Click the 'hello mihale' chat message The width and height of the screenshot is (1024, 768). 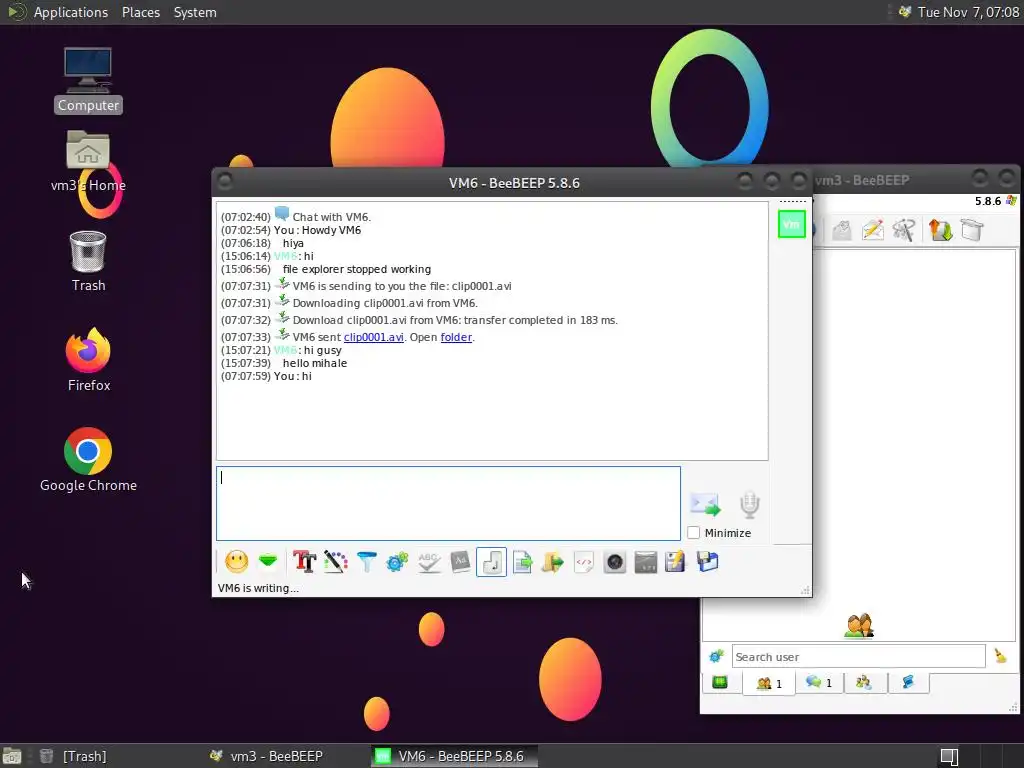315,363
